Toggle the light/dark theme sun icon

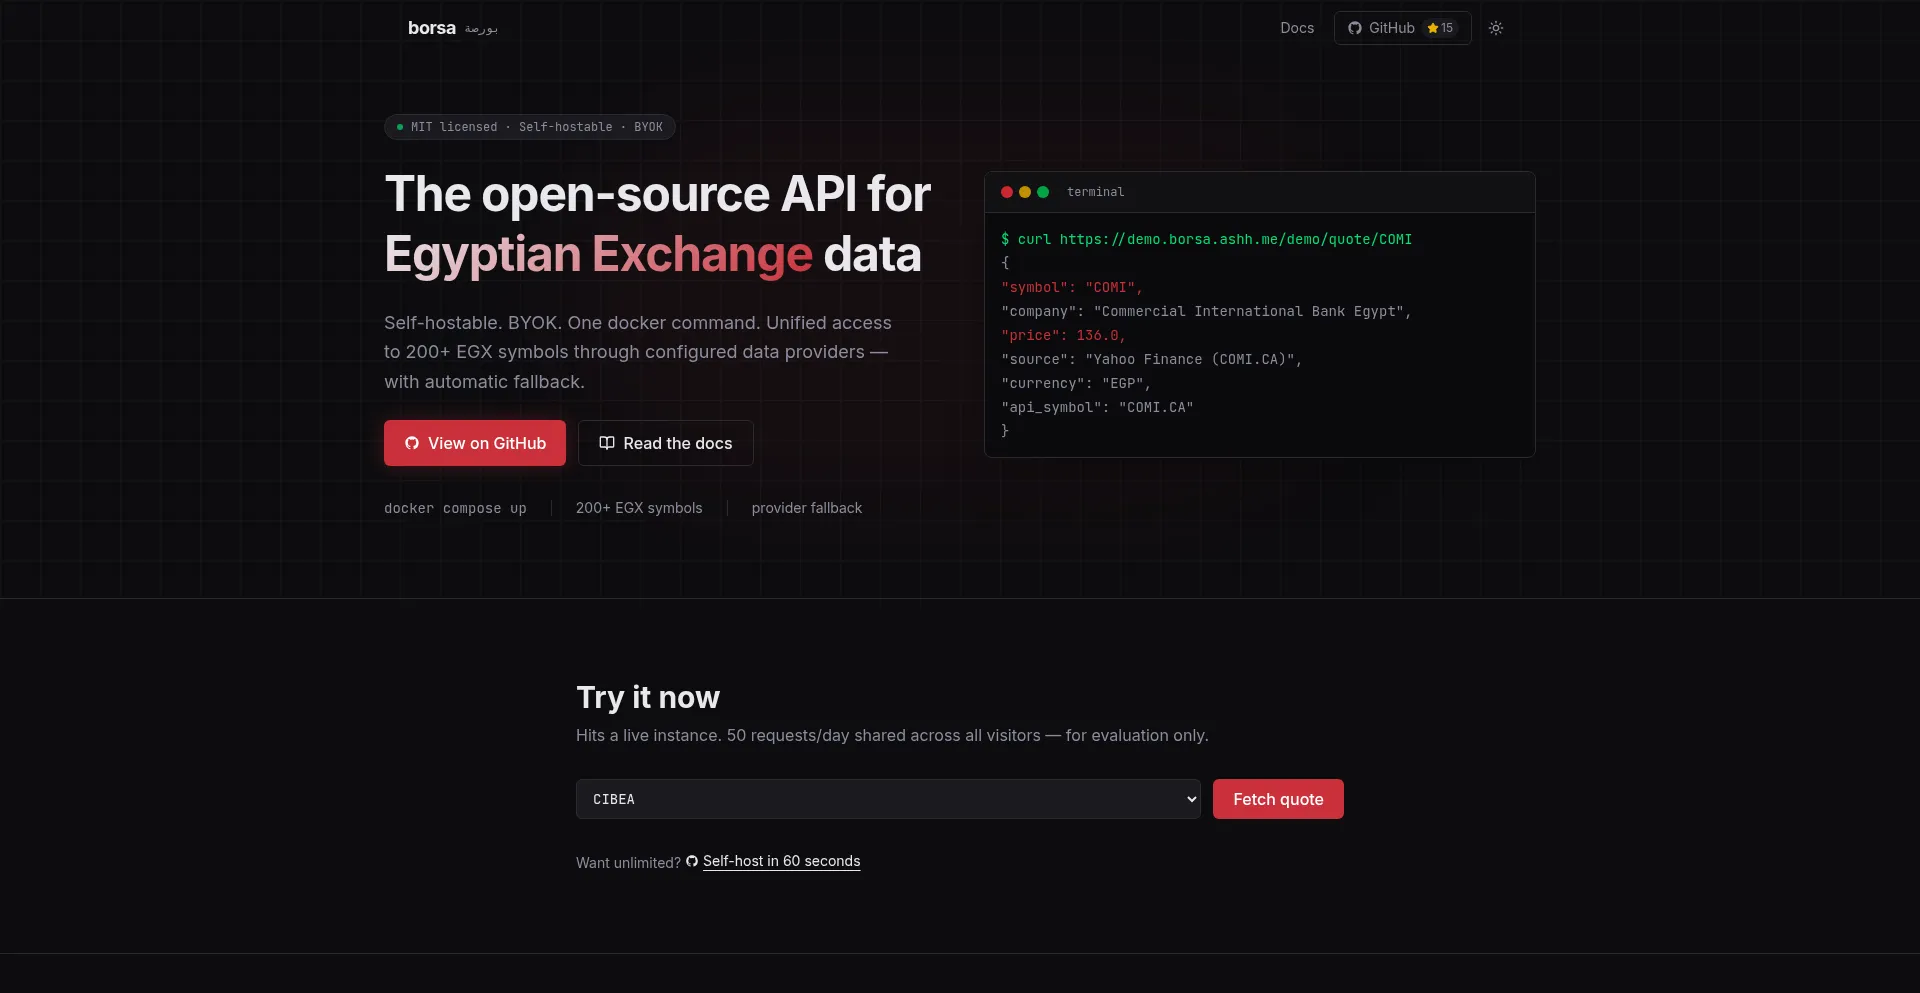(x=1496, y=28)
